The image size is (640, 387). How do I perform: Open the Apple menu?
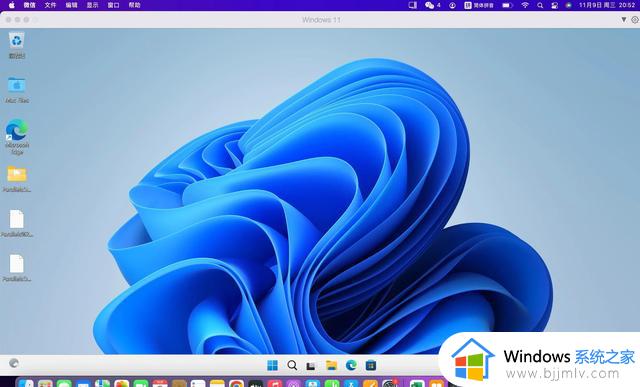point(11,5)
